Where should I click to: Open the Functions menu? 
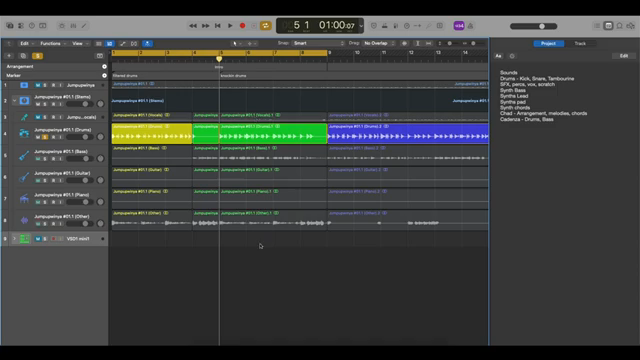(x=53, y=43)
